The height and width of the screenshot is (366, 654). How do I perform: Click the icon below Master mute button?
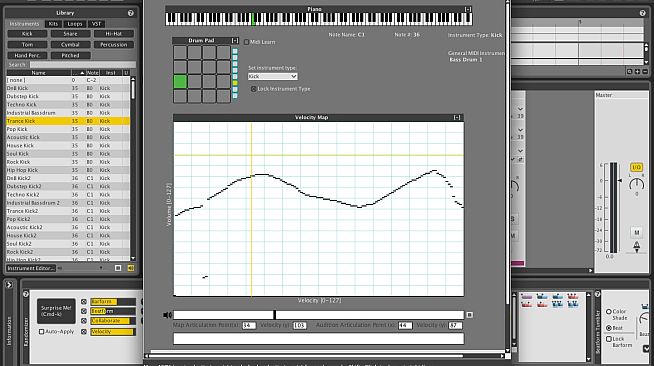[x=636, y=247]
